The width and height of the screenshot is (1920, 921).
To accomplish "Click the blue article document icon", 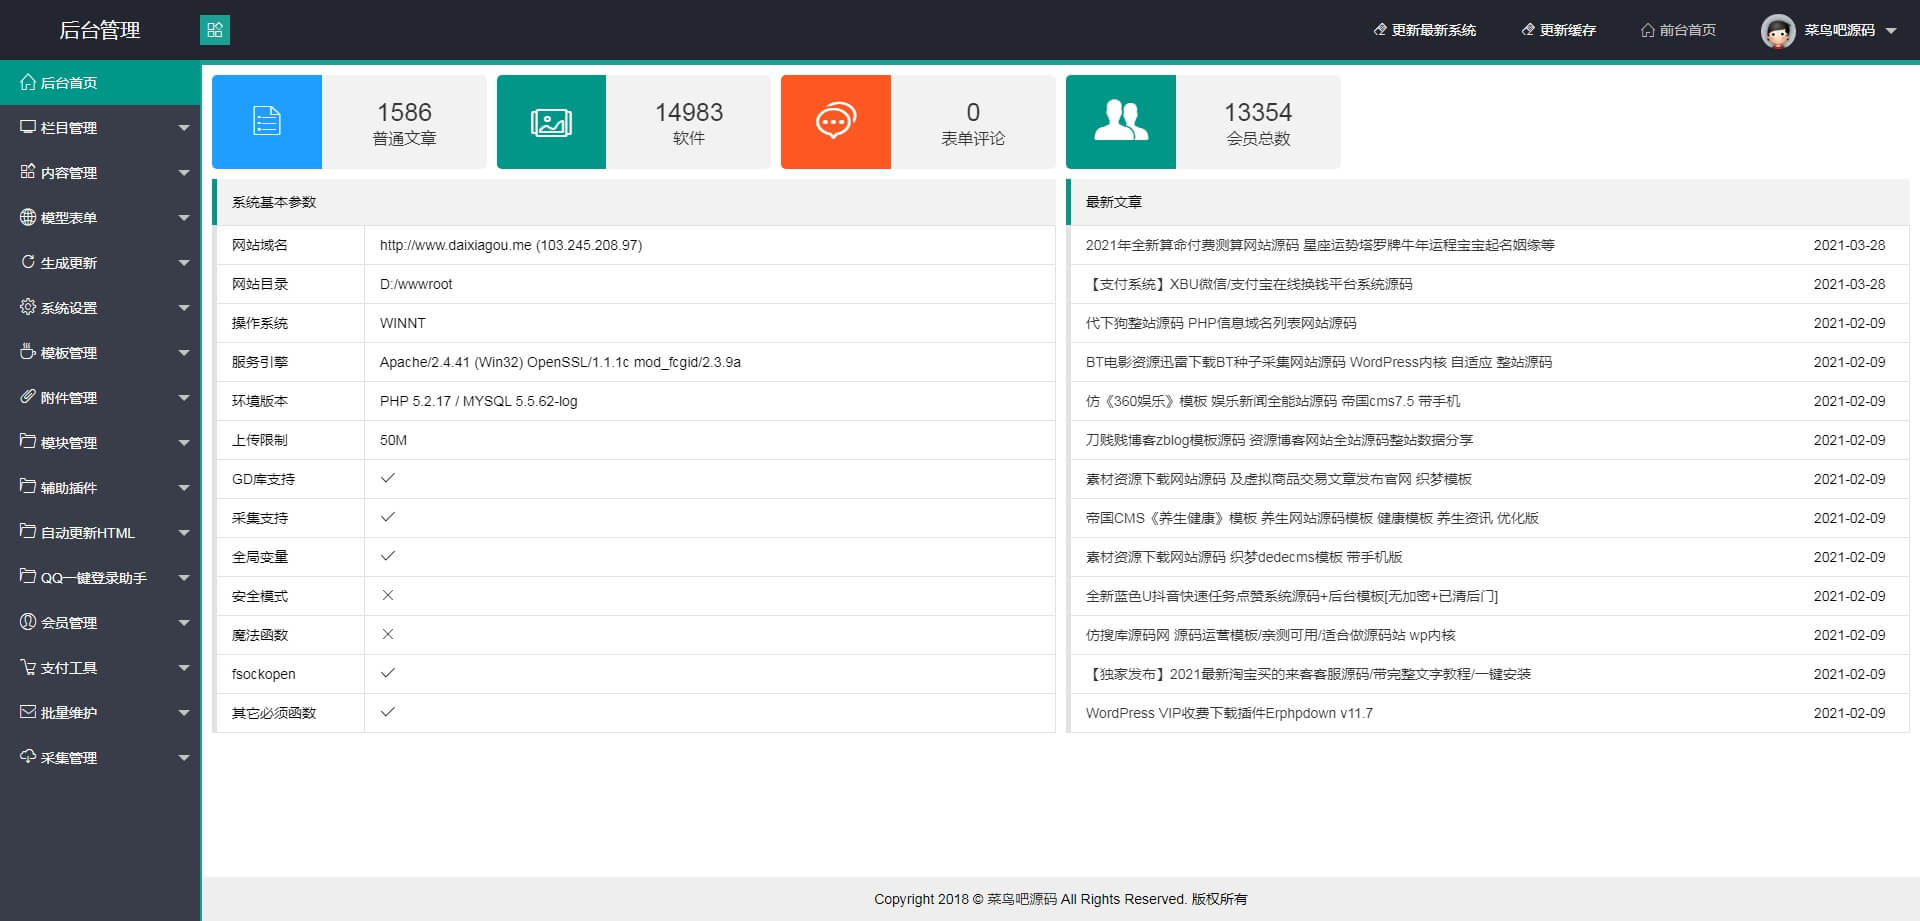I will tap(266, 122).
